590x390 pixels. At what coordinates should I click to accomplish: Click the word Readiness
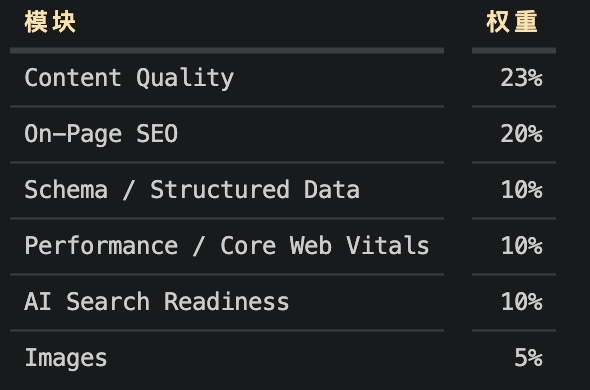pyautogui.click(x=227, y=302)
